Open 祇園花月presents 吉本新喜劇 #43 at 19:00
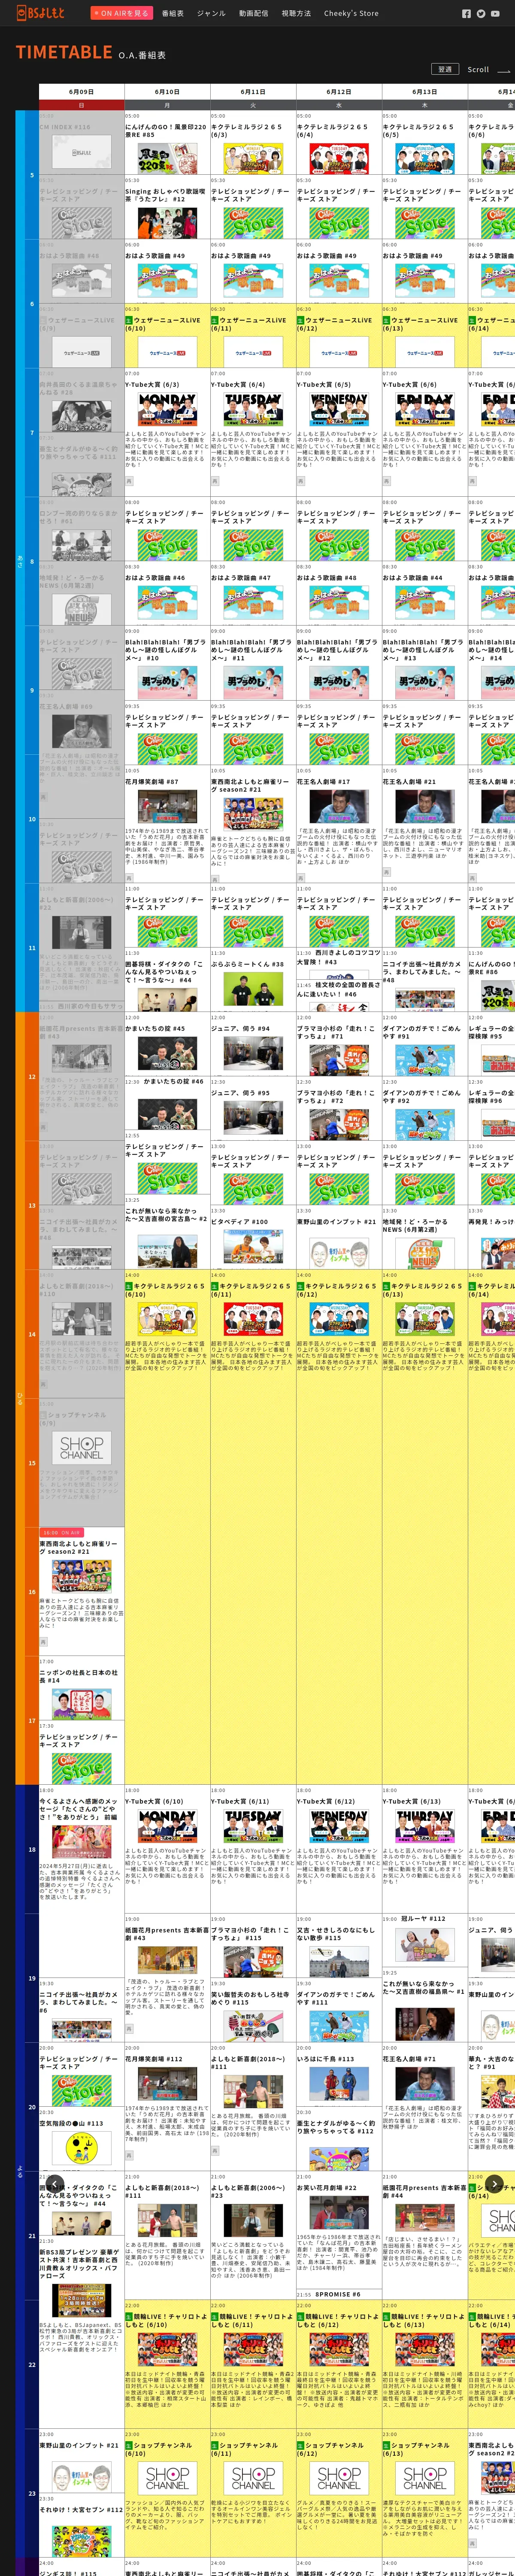The width and height of the screenshot is (515, 2576). [167, 1979]
